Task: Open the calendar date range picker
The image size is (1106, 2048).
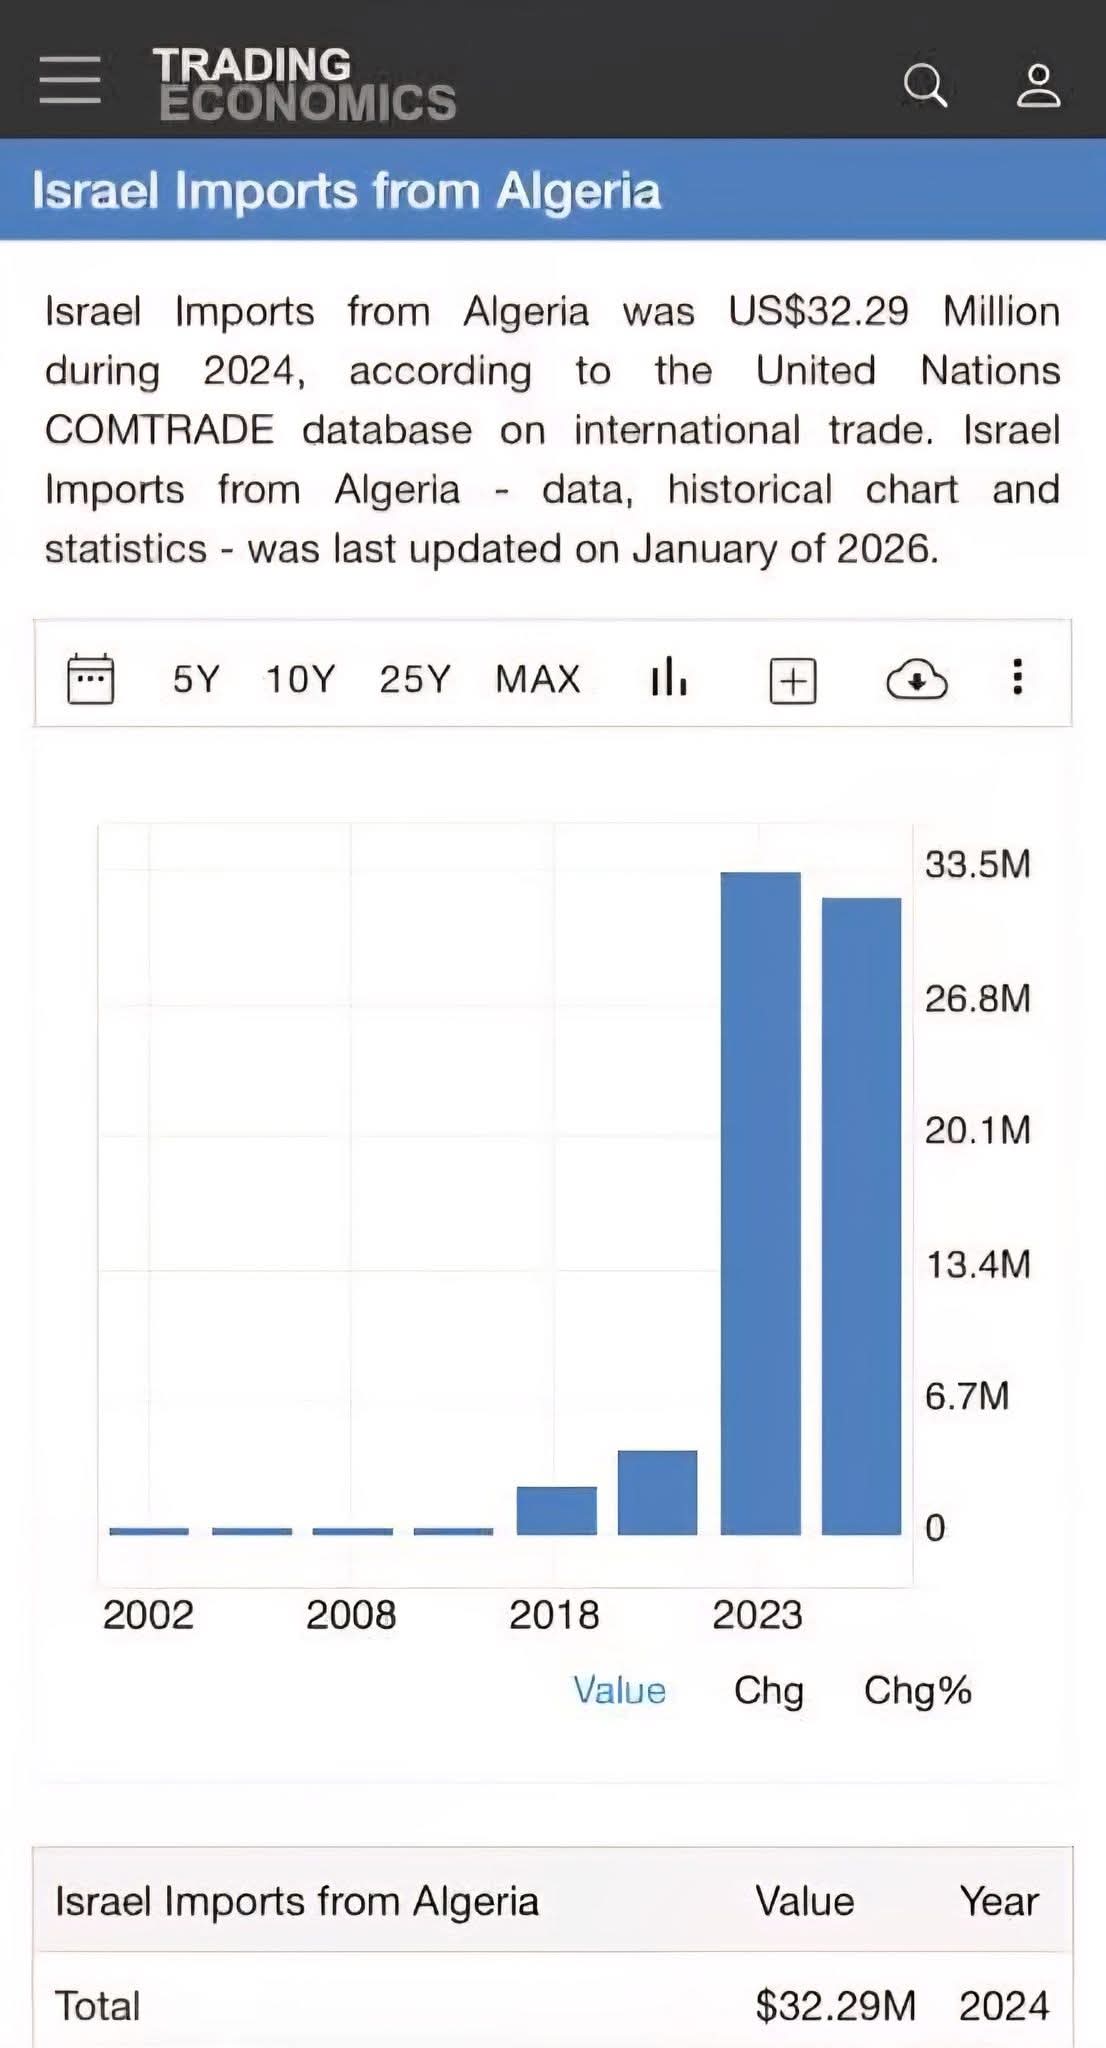Action: click(x=90, y=679)
